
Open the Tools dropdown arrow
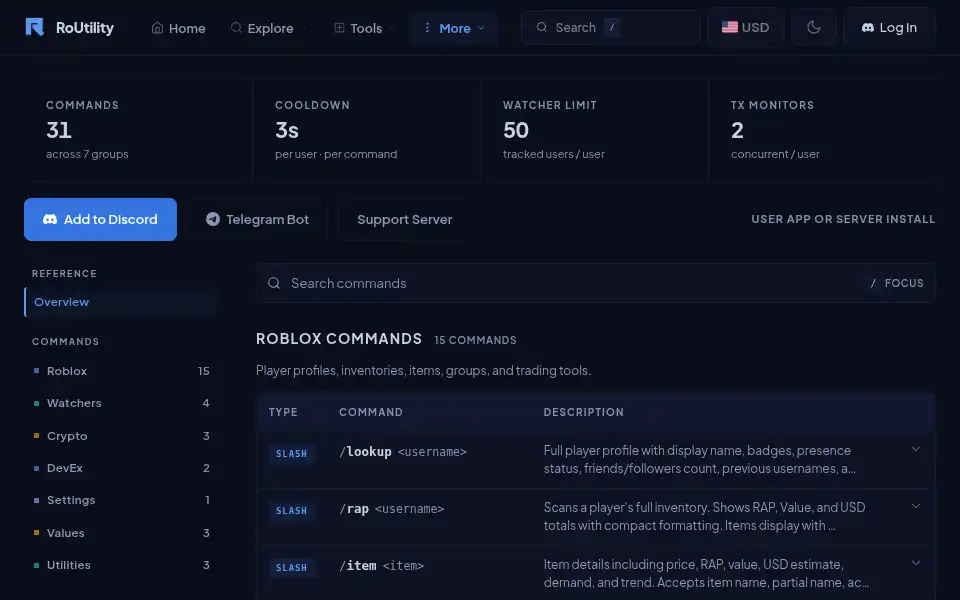pyautogui.click(x=392, y=28)
